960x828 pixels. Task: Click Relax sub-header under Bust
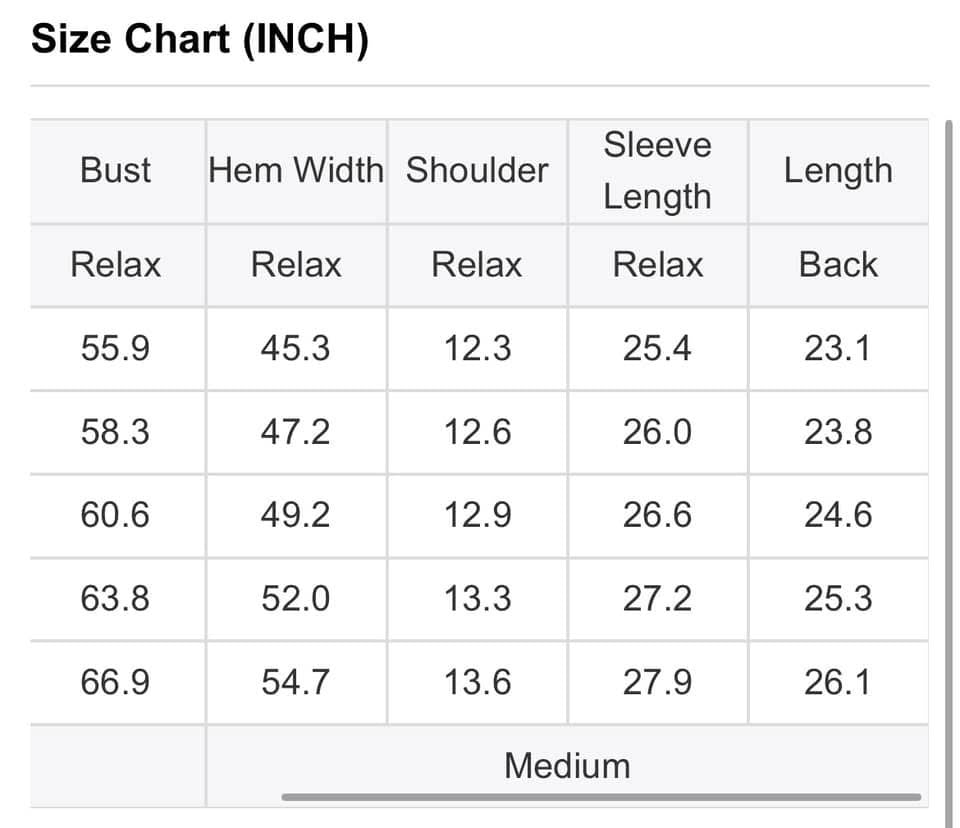tap(115, 265)
